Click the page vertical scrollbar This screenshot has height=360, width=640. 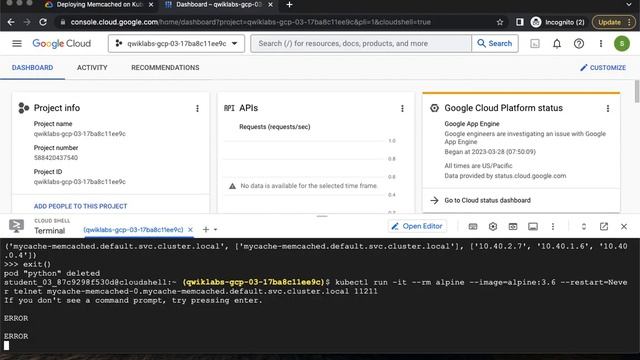point(637,92)
